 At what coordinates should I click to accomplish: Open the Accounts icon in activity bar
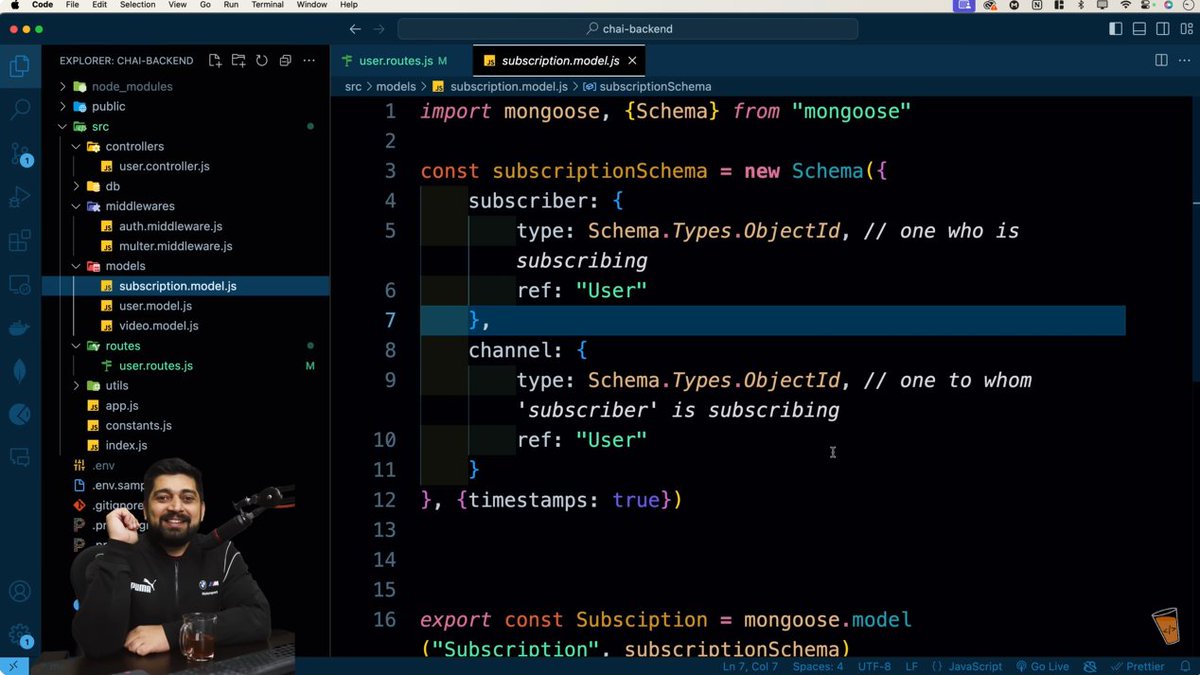pos(22,591)
